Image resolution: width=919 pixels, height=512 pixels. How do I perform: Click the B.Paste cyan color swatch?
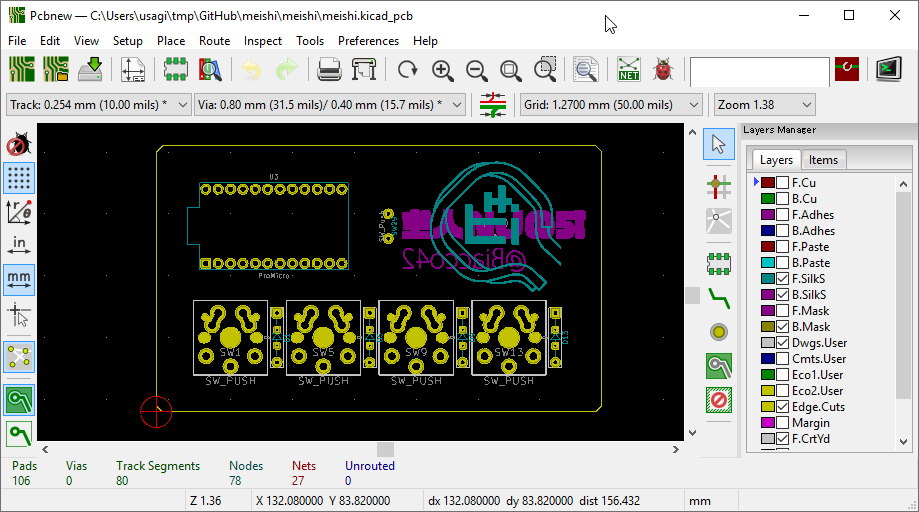[x=767, y=262]
